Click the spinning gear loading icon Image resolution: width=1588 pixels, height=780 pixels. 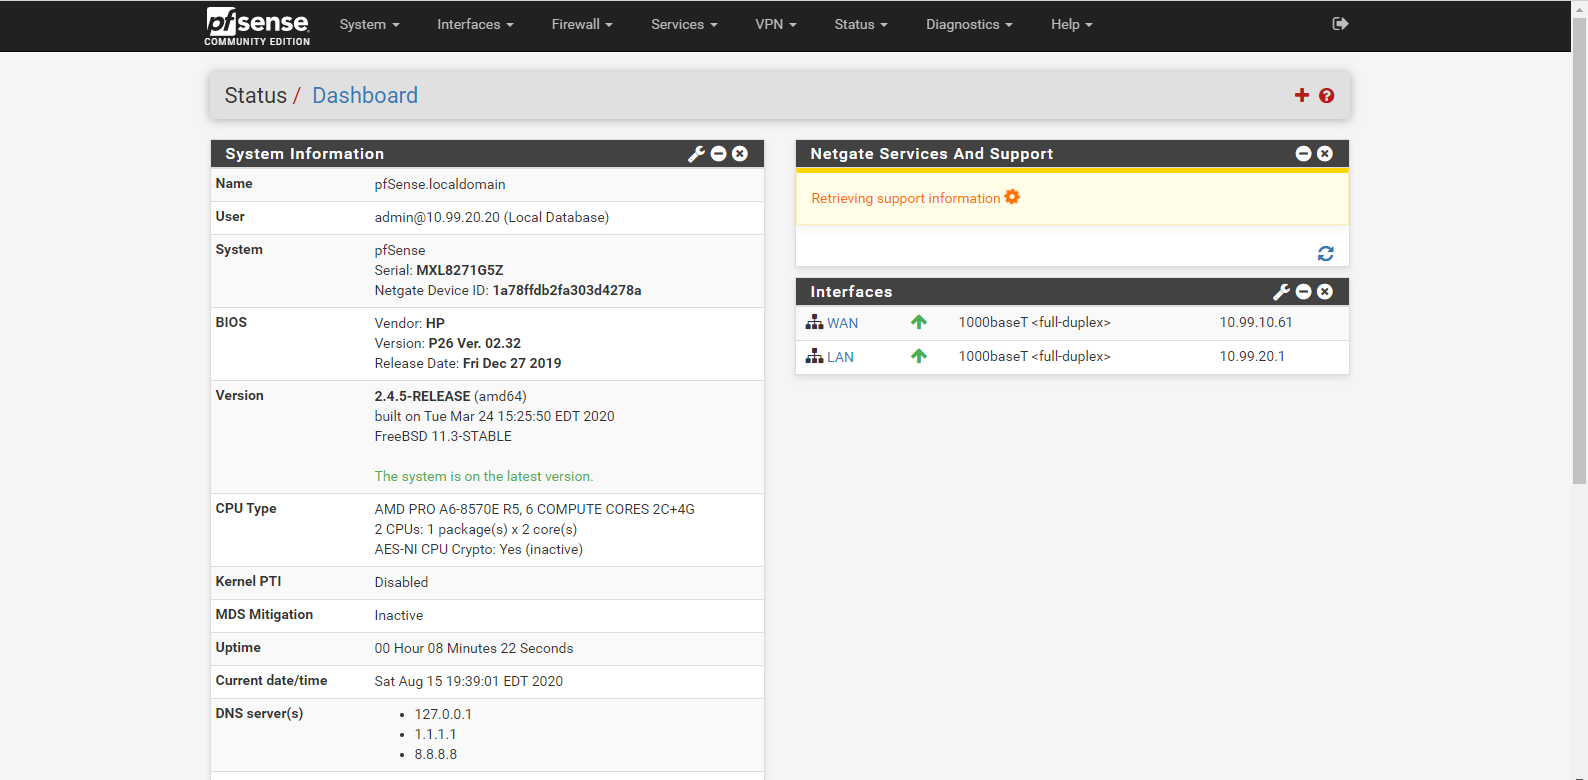pos(1012,197)
